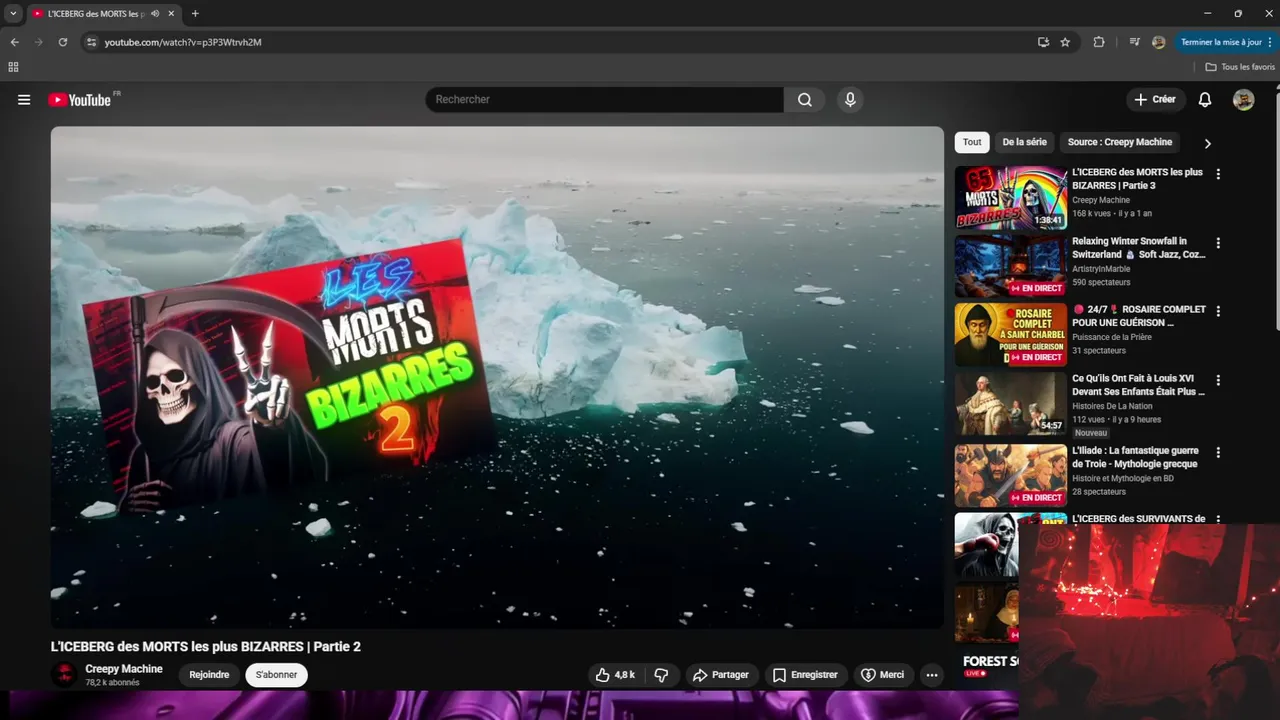Open title Ce Qu'ils Ont Fait à Louis XVI
This screenshot has width=1280, height=720.
1138,385
